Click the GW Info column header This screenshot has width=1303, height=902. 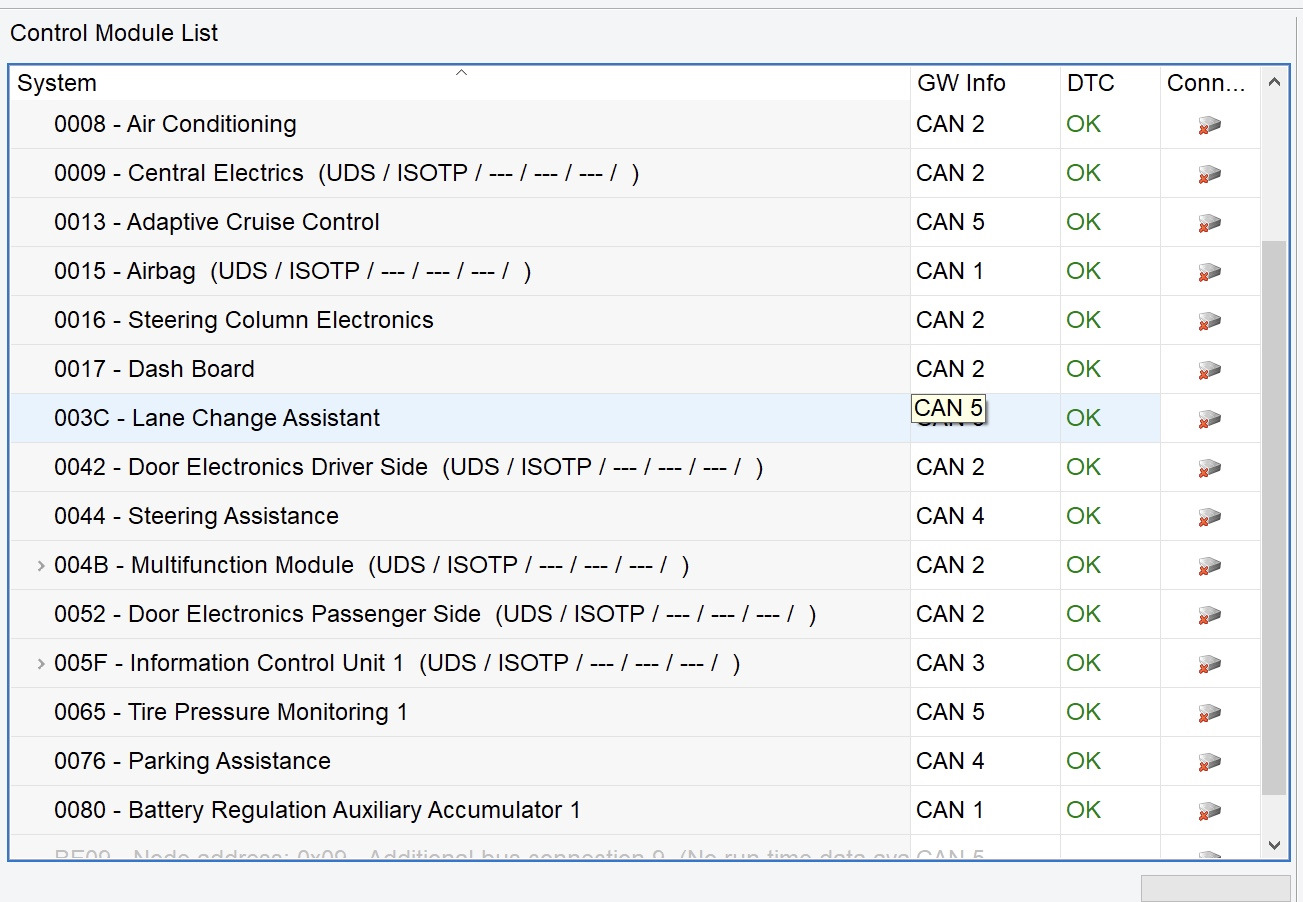[961, 83]
